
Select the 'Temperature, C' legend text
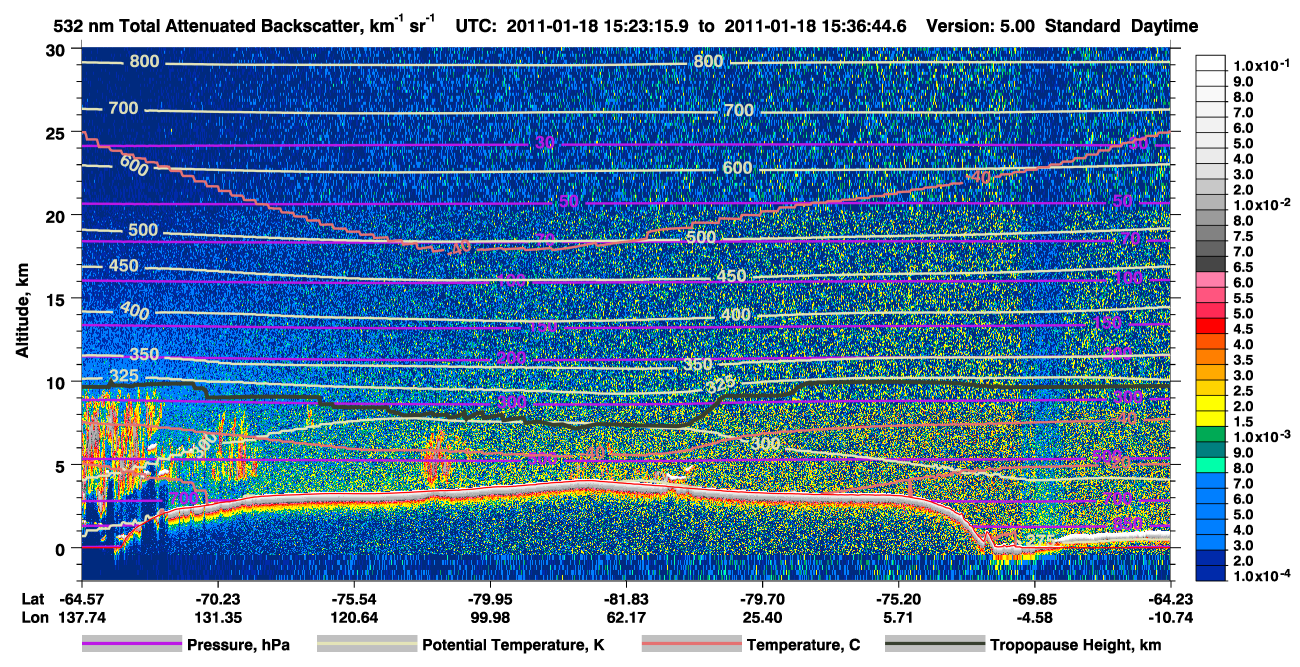click(803, 646)
